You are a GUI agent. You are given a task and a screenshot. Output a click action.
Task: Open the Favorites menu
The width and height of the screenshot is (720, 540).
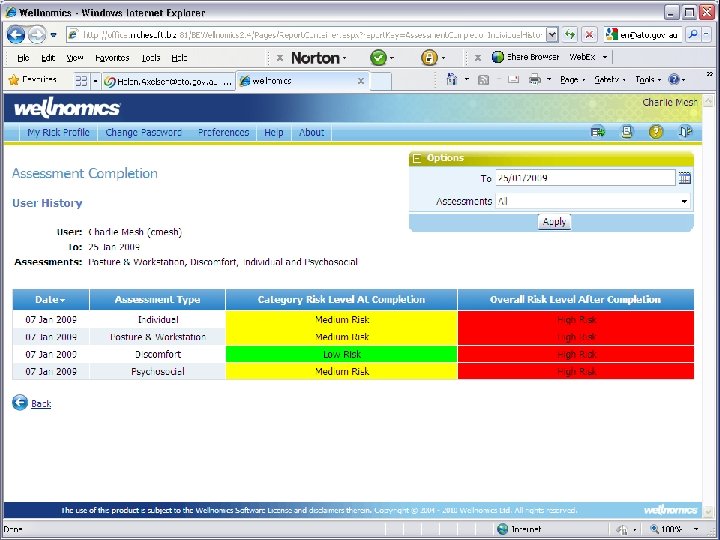[112, 58]
